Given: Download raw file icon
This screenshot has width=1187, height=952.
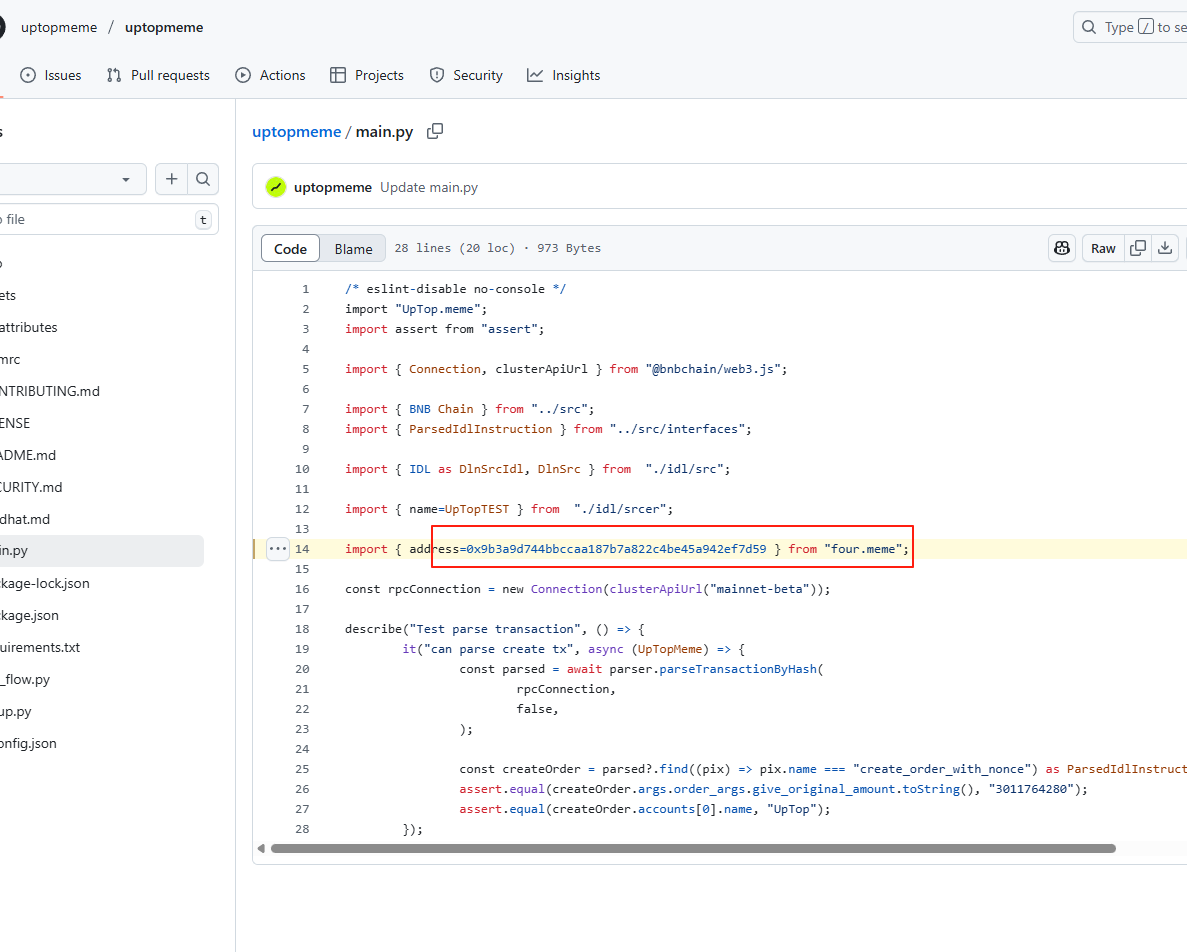Looking at the screenshot, I should click(1165, 248).
